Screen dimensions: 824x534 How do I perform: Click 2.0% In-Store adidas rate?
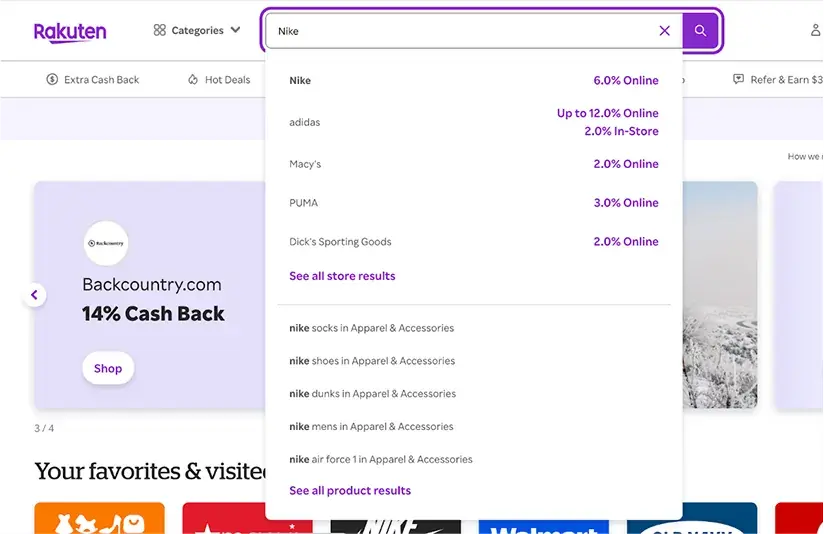click(621, 131)
